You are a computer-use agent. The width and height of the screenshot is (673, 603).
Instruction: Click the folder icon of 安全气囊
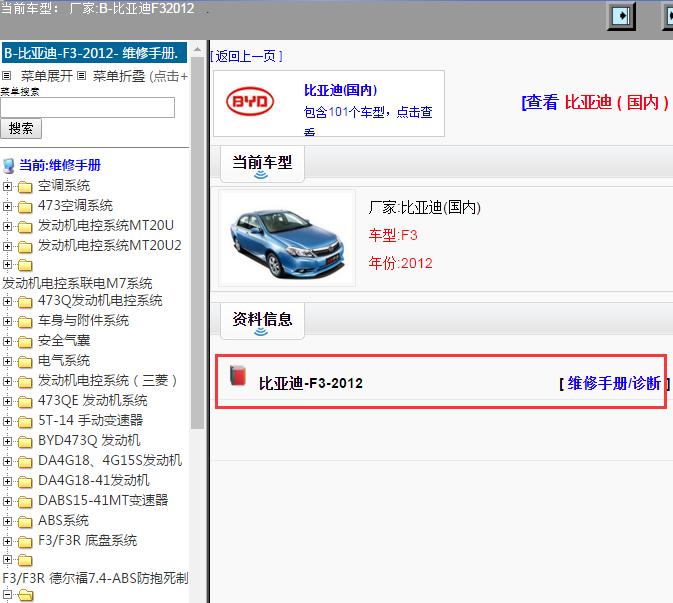coord(25,342)
